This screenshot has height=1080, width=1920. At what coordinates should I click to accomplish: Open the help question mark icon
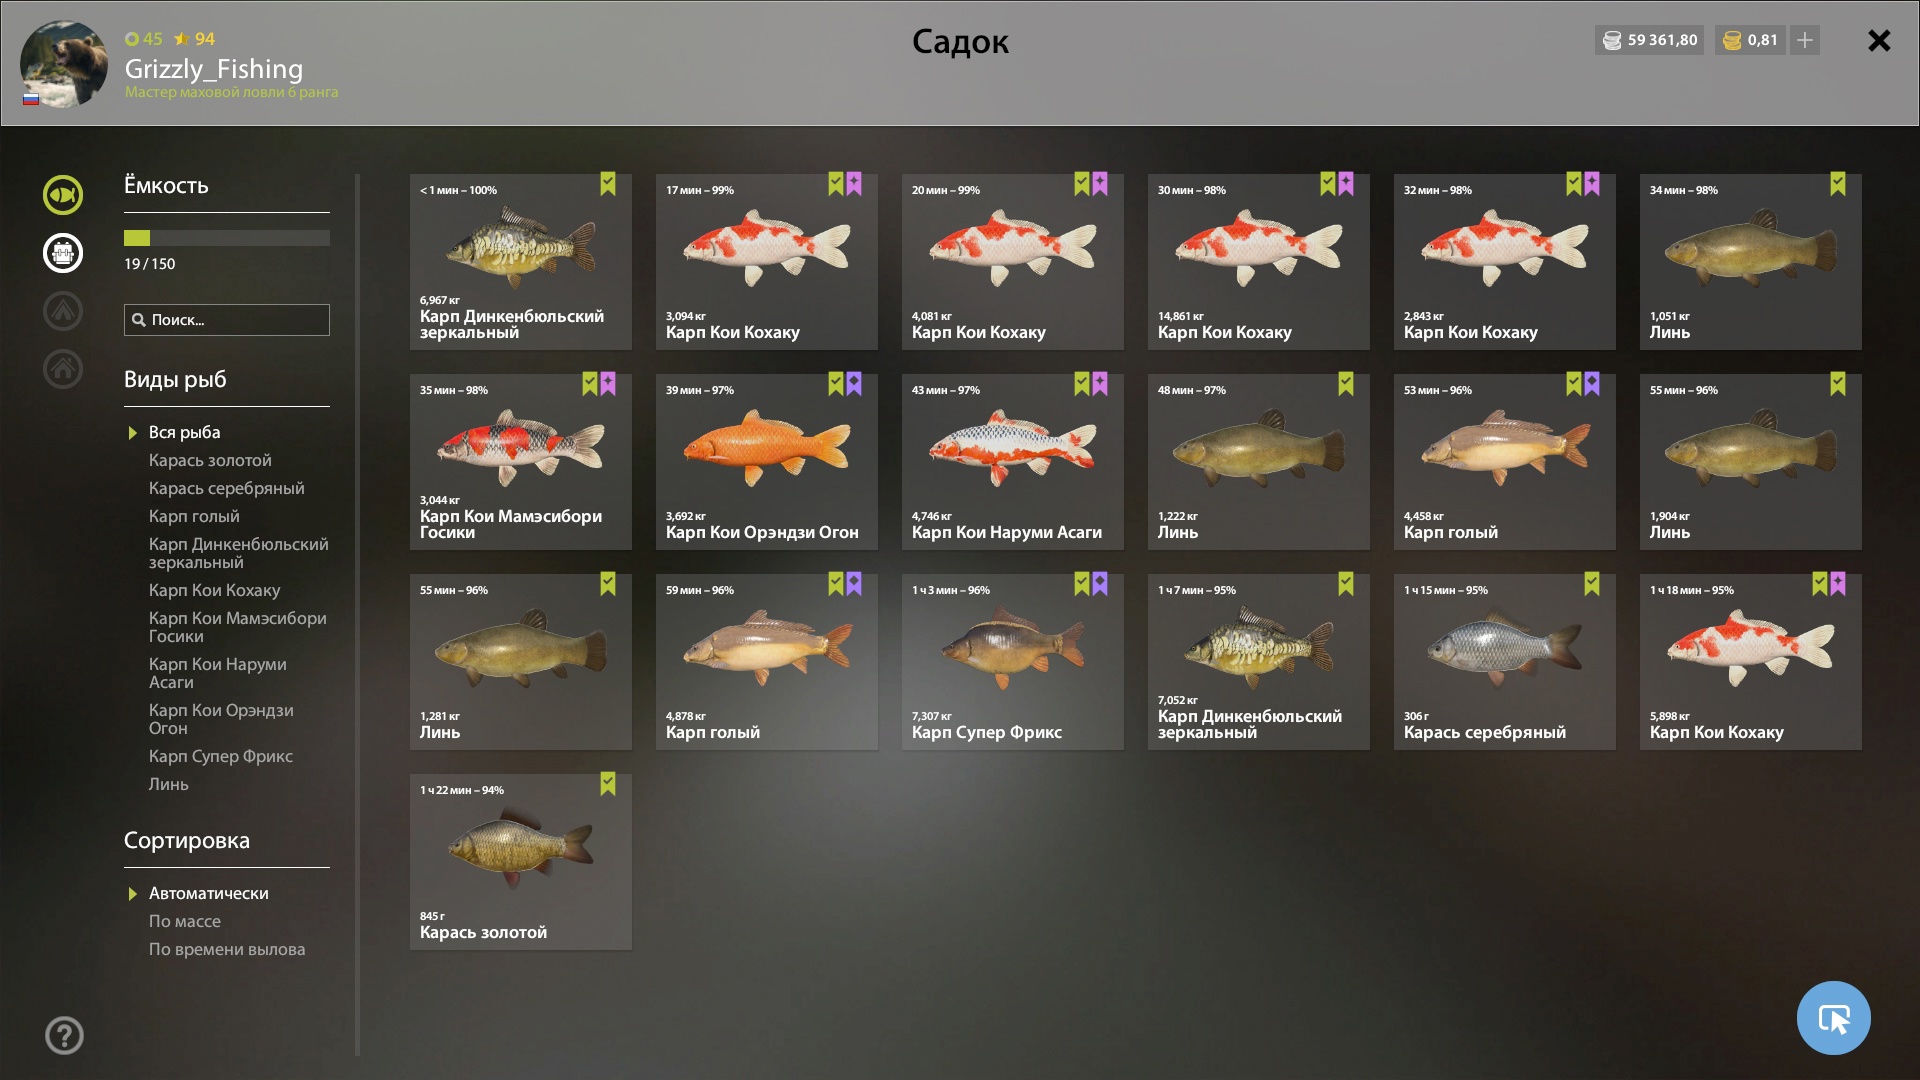coord(64,1036)
